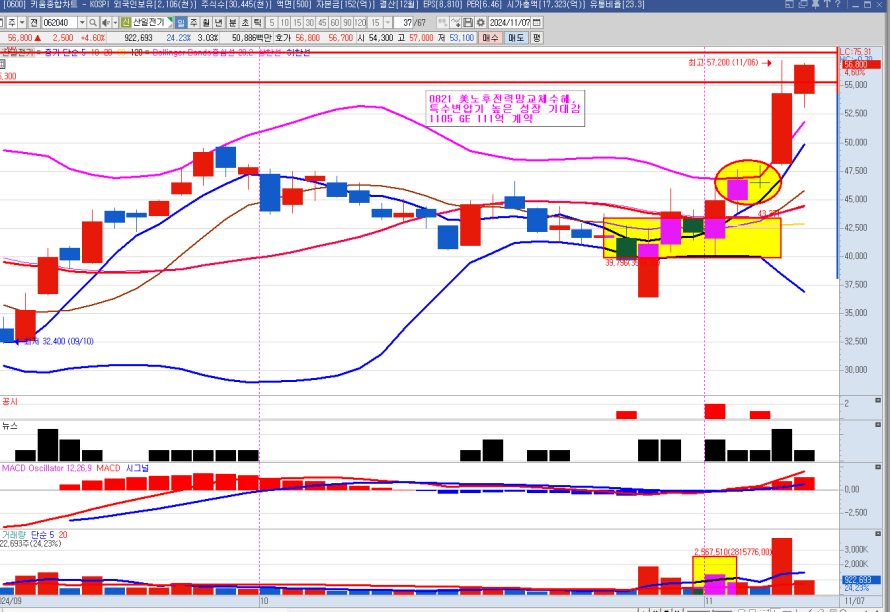Click the 뉴스 news panel corner icon
The height and width of the screenshot is (612, 890).
[878, 425]
